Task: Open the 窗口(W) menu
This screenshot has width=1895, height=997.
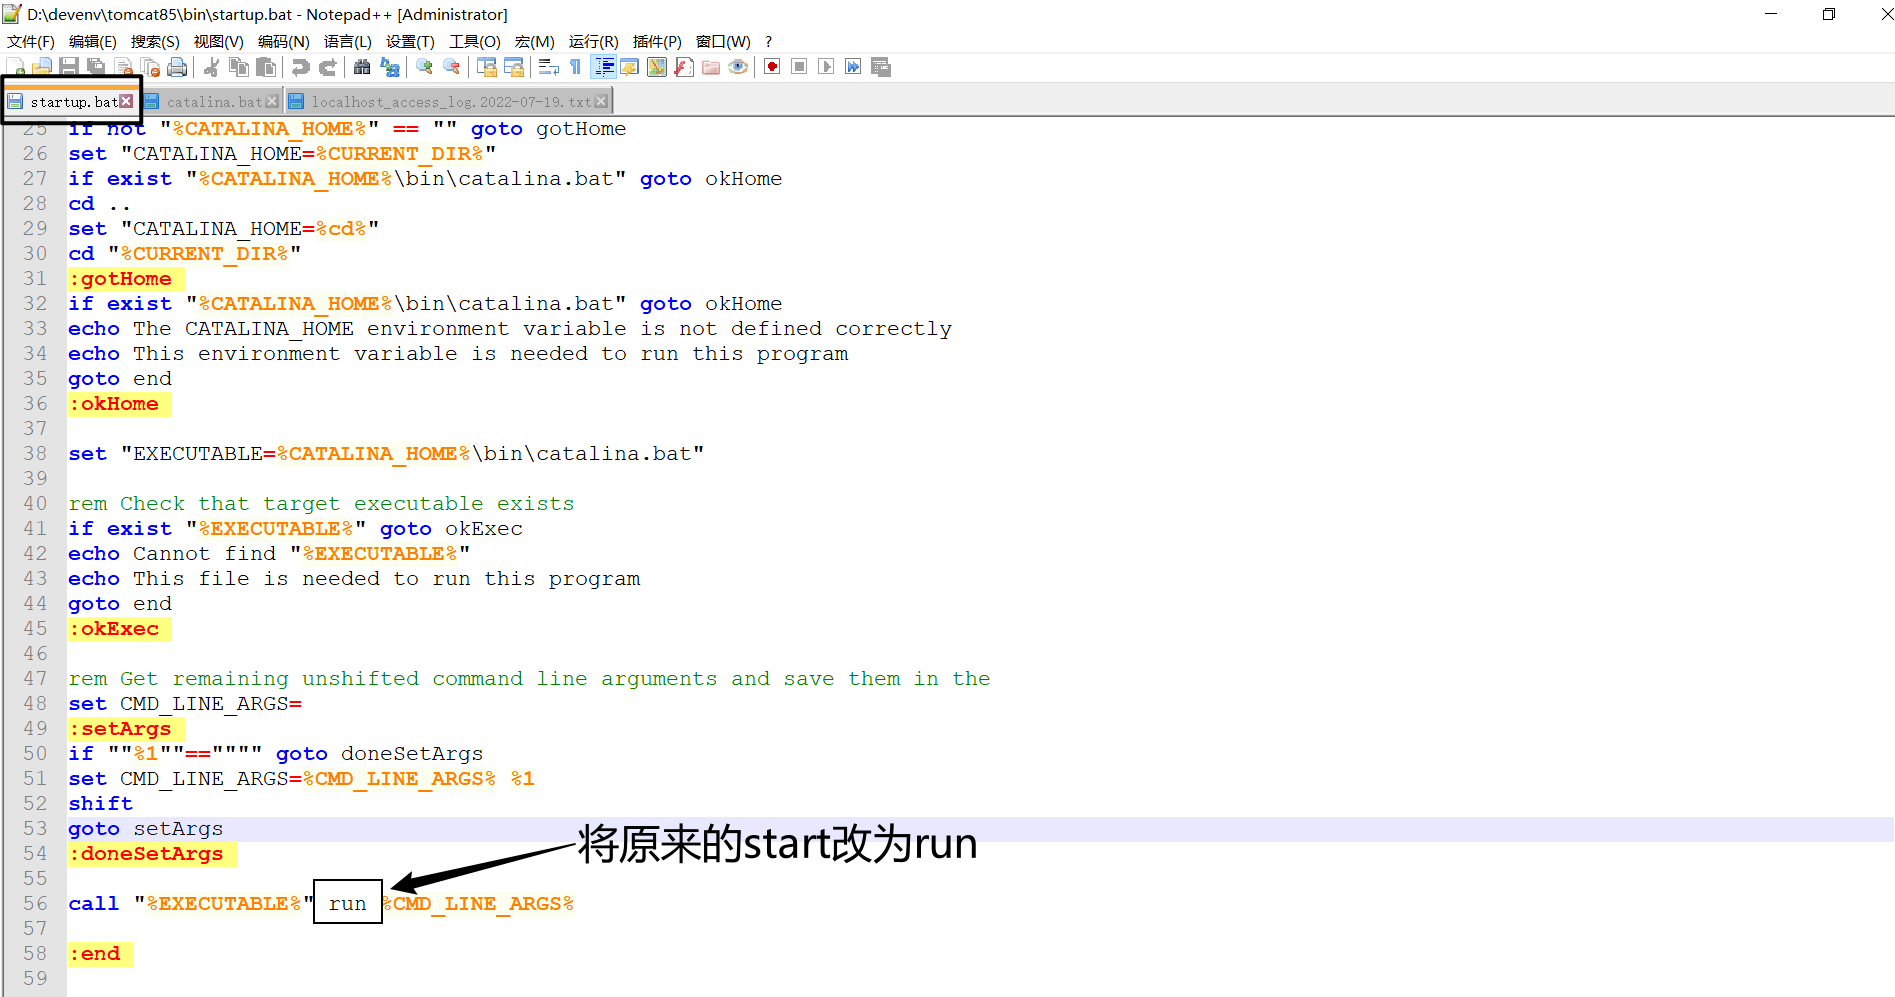Action: point(724,41)
